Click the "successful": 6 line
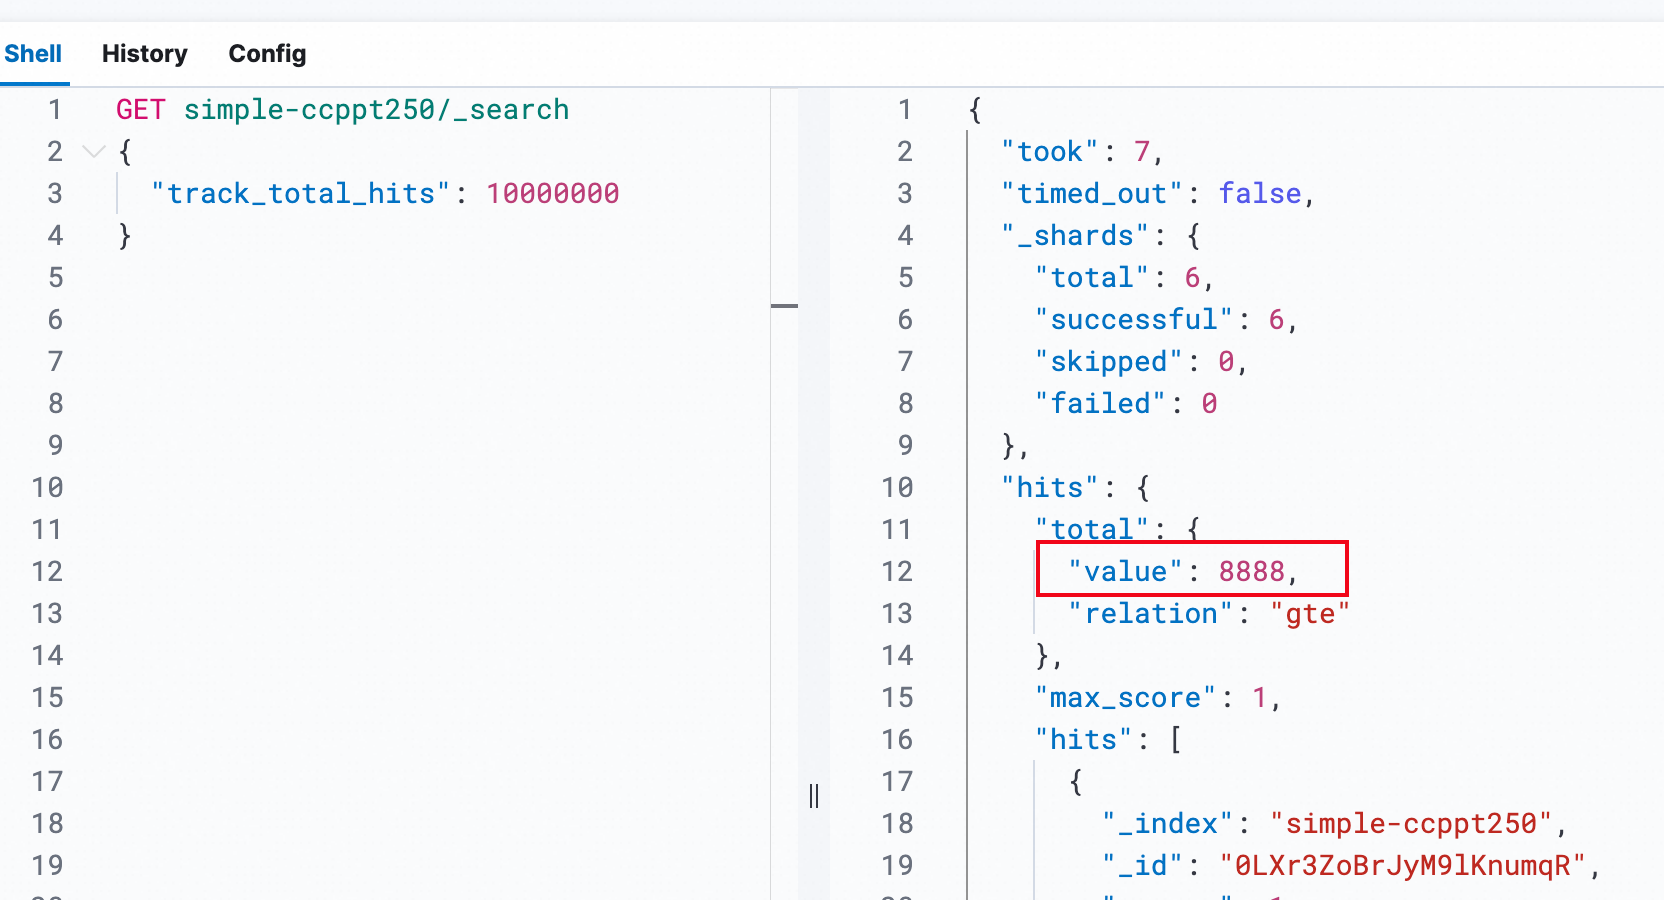This screenshot has height=900, width=1664. click(1167, 320)
